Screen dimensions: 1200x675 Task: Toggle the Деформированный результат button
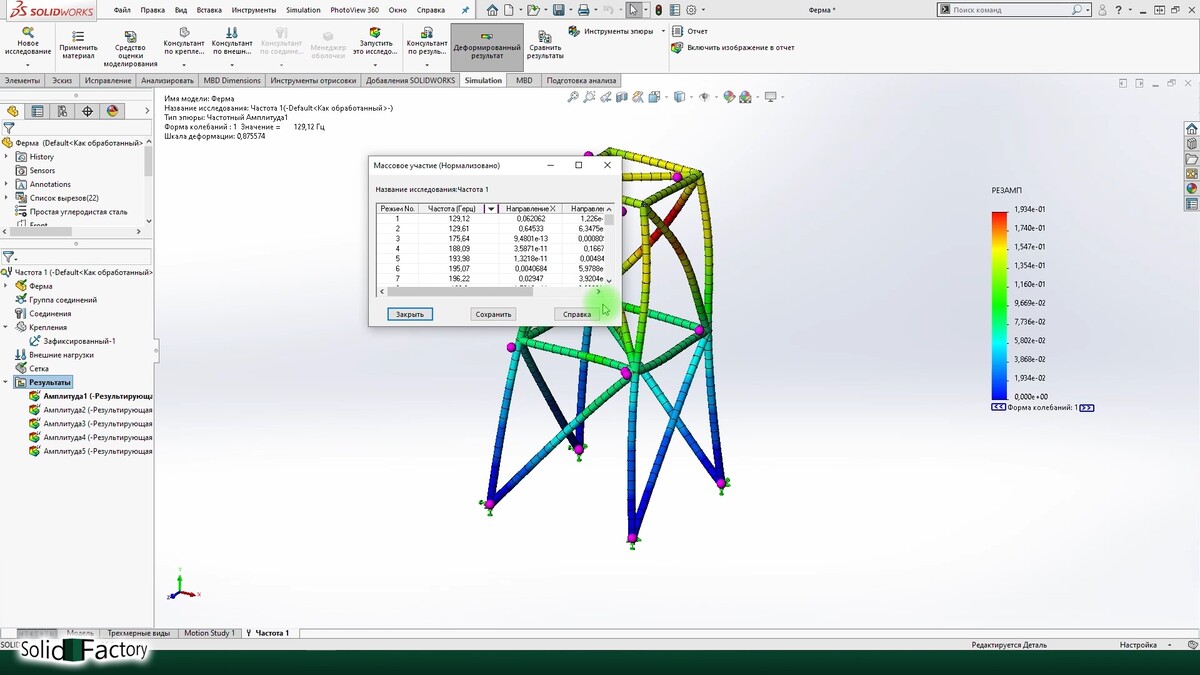[487, 46]
